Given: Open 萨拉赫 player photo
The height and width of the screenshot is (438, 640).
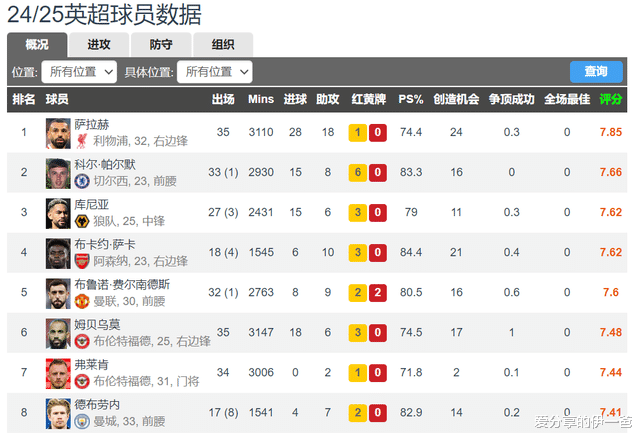Looking at the screenshot, I should (58, 133).
